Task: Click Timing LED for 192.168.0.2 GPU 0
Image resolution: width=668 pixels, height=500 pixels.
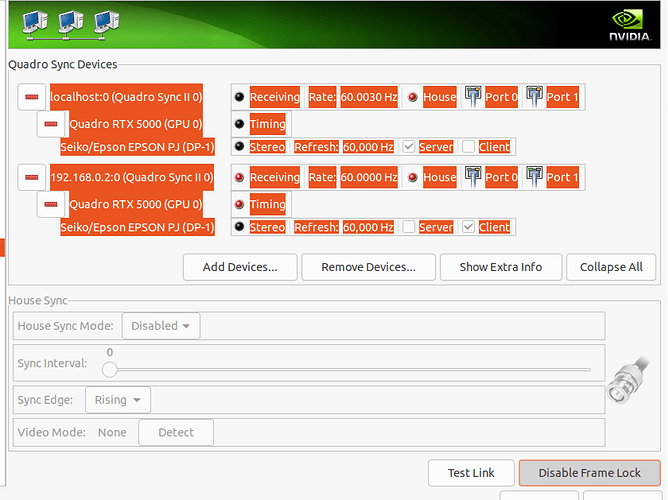Action: (239, 204)
